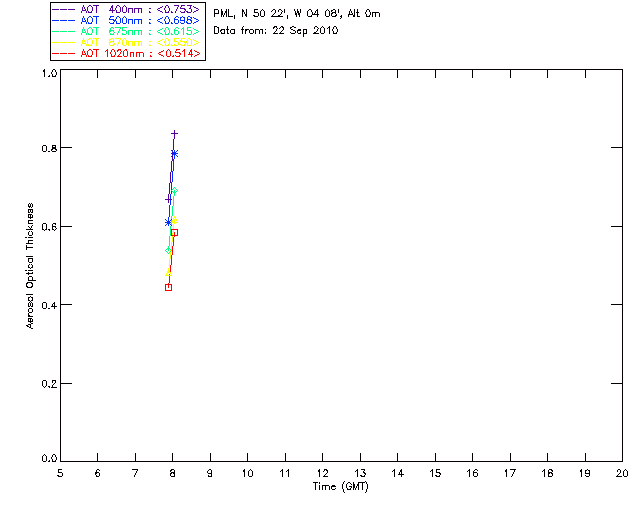This screenshot has width=640, height=512.
Task: Click x-axis tick label '7'
Action: coord(135,473)
